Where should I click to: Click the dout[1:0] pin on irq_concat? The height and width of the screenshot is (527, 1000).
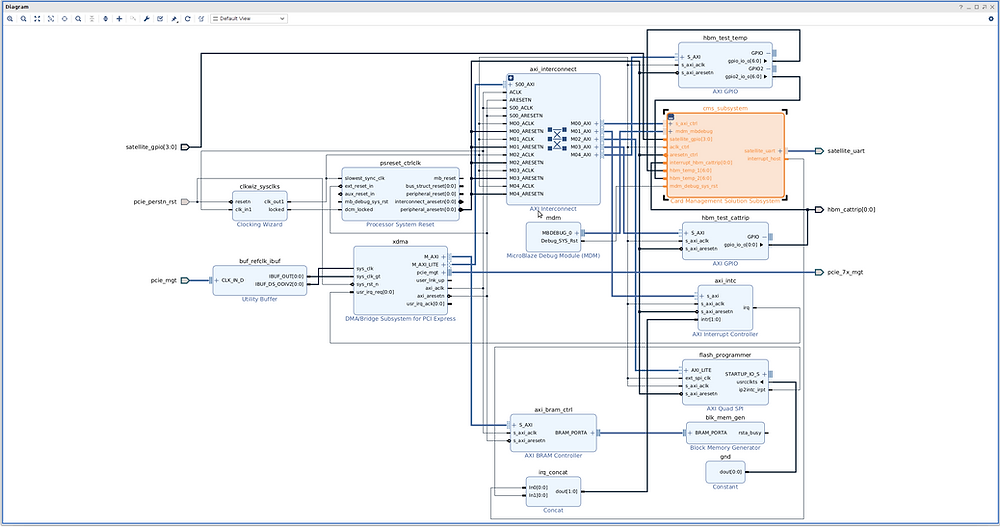[x=566, y=491]
